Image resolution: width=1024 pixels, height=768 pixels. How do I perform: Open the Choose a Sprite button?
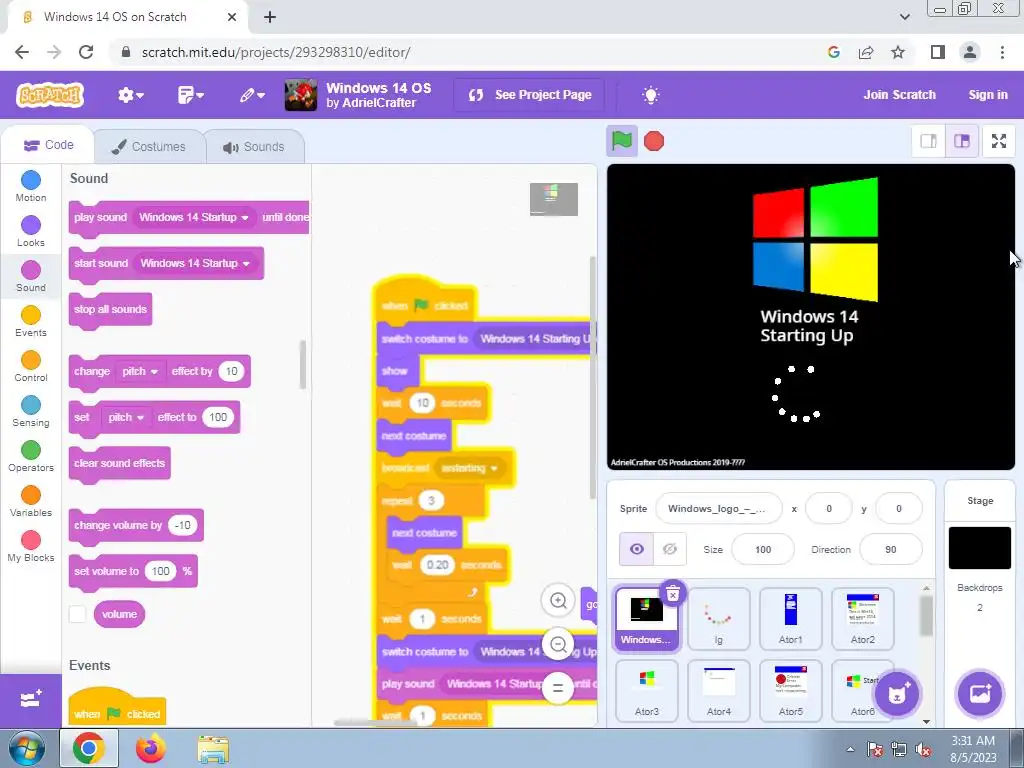point(897,694)
